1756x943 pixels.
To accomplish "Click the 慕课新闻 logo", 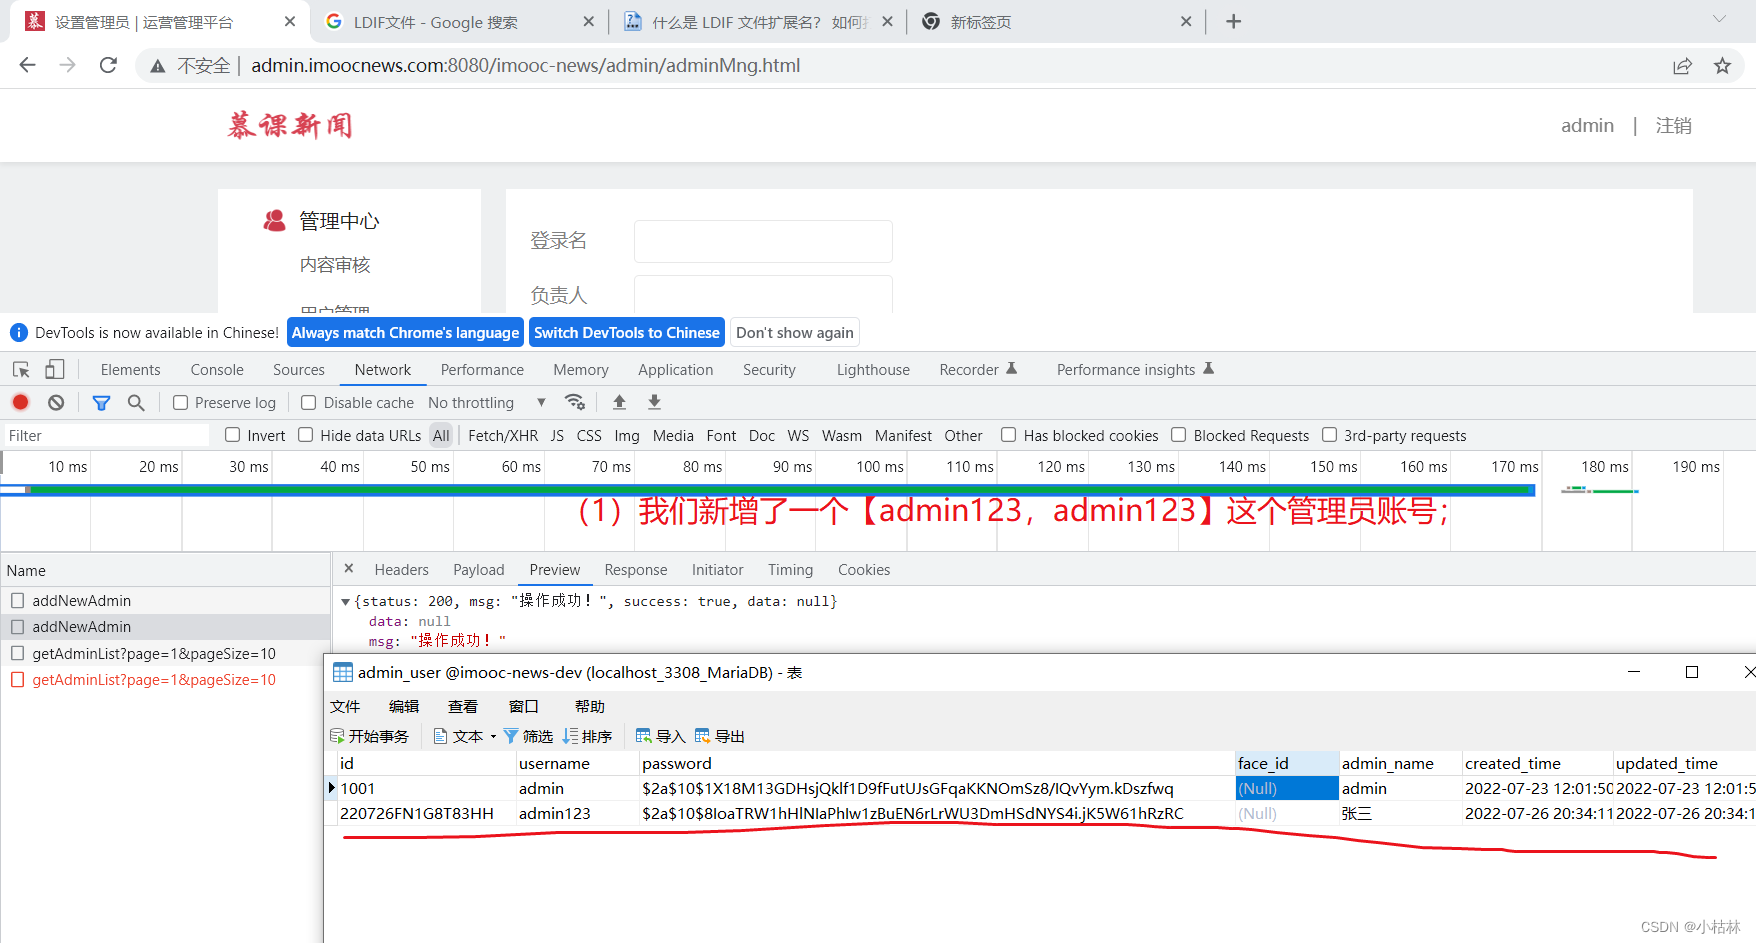I will (290, 125).
